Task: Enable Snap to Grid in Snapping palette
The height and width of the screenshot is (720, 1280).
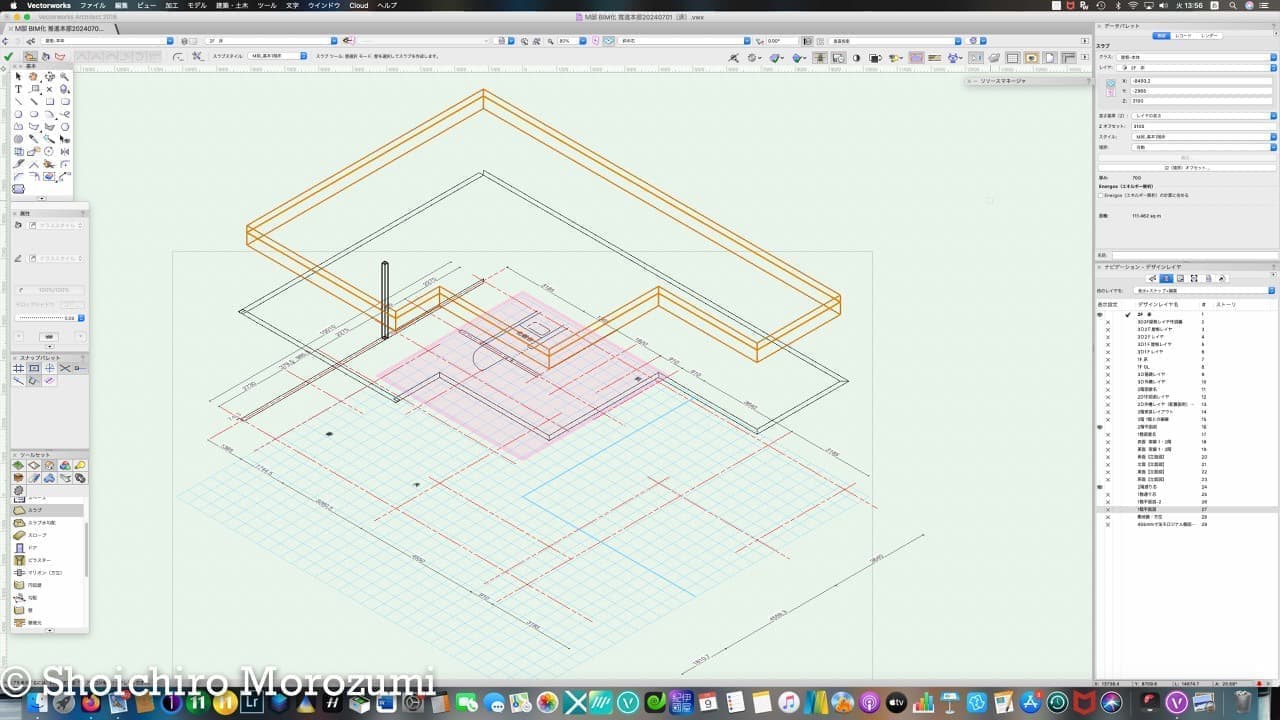Action: (x=18, y=368)
